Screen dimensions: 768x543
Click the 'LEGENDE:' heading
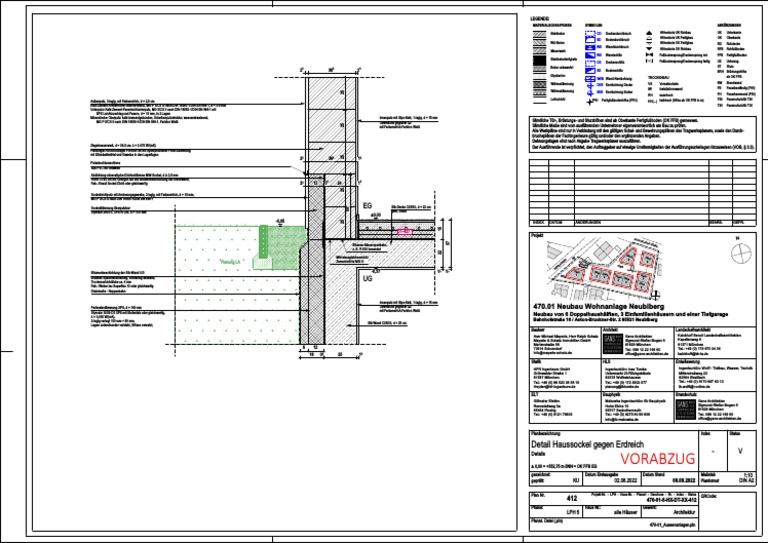[540, 19]
